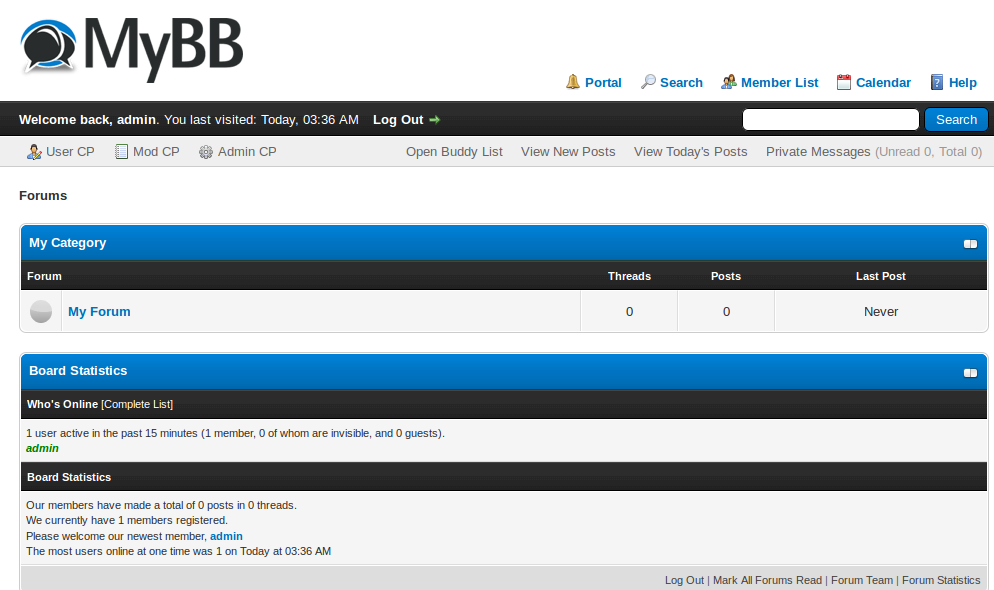The image size is (994, 590).
Task: Focus the quick search input field
Action: (830, 119)
